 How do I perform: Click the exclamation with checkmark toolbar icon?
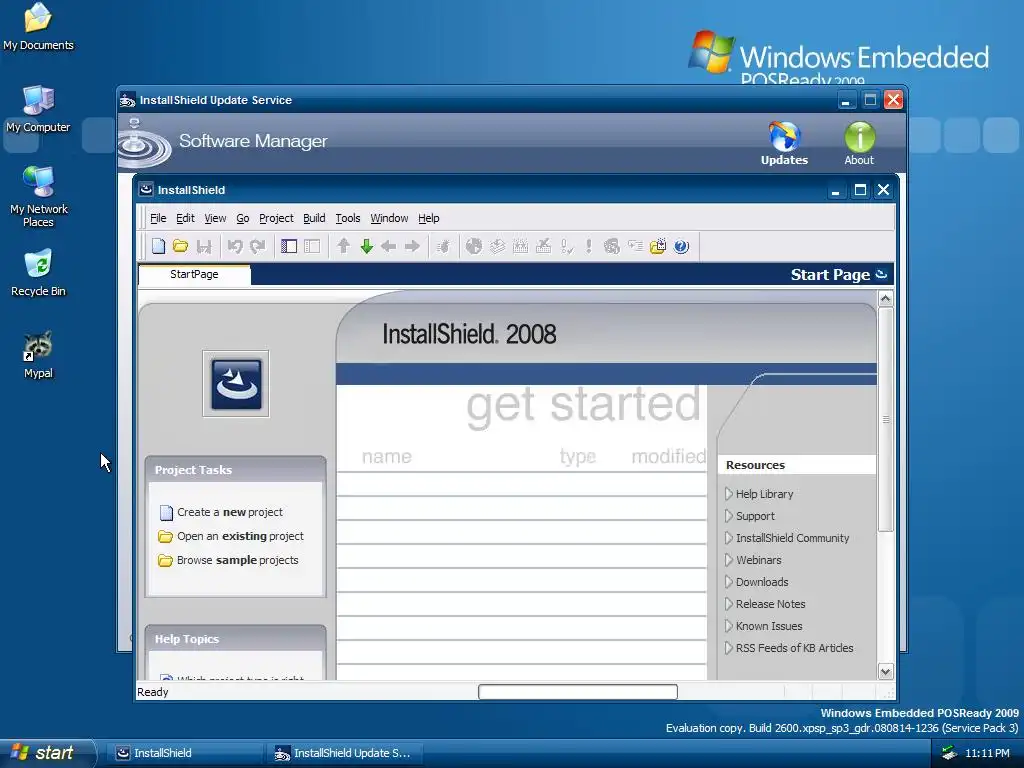(567, 246)
